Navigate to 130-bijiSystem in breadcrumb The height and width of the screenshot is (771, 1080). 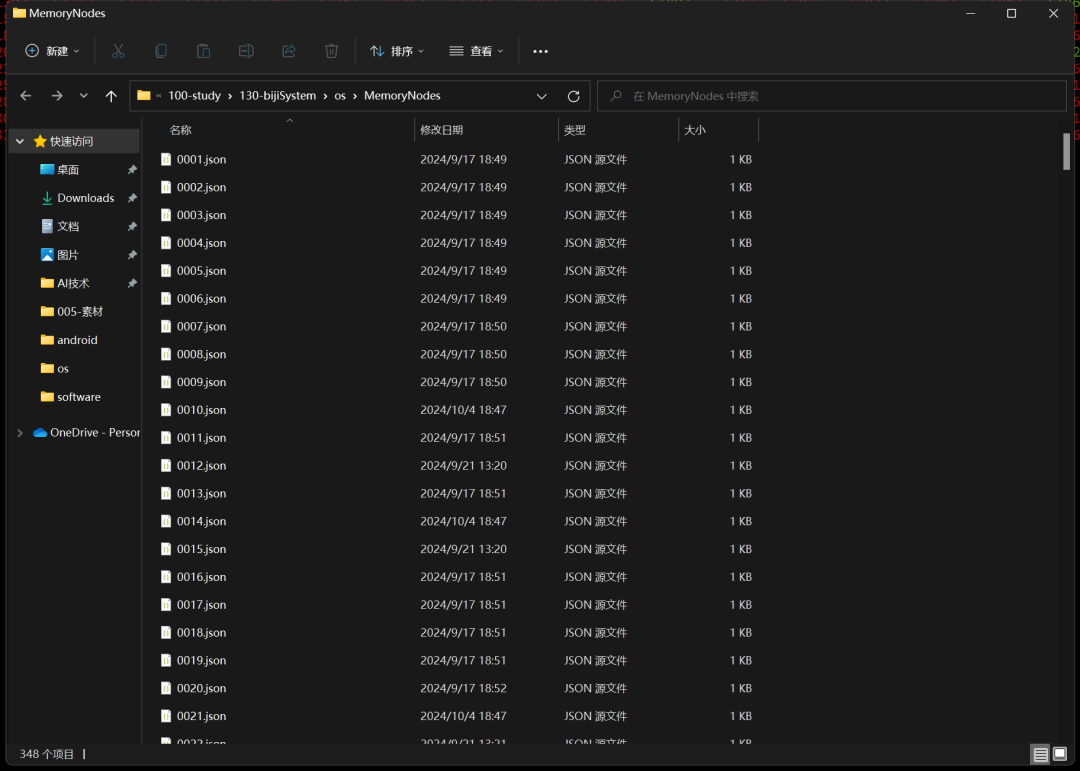(x=277, y=96)
